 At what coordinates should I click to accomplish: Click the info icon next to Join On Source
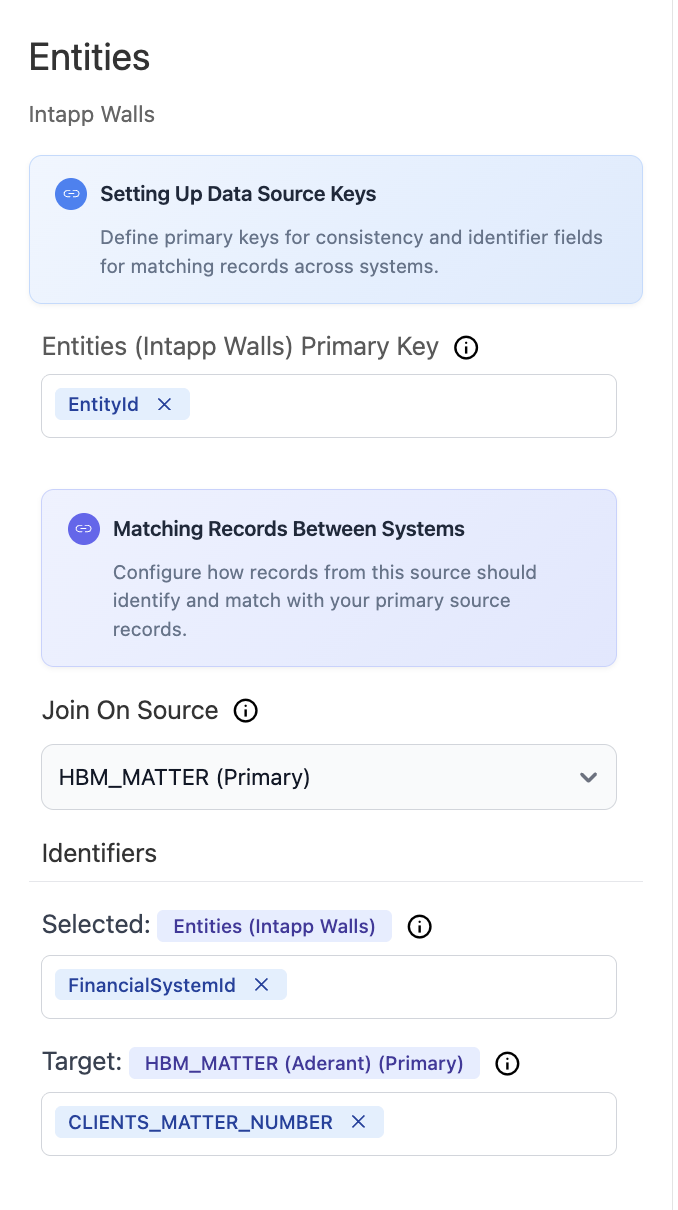click(x=245, y=710)
